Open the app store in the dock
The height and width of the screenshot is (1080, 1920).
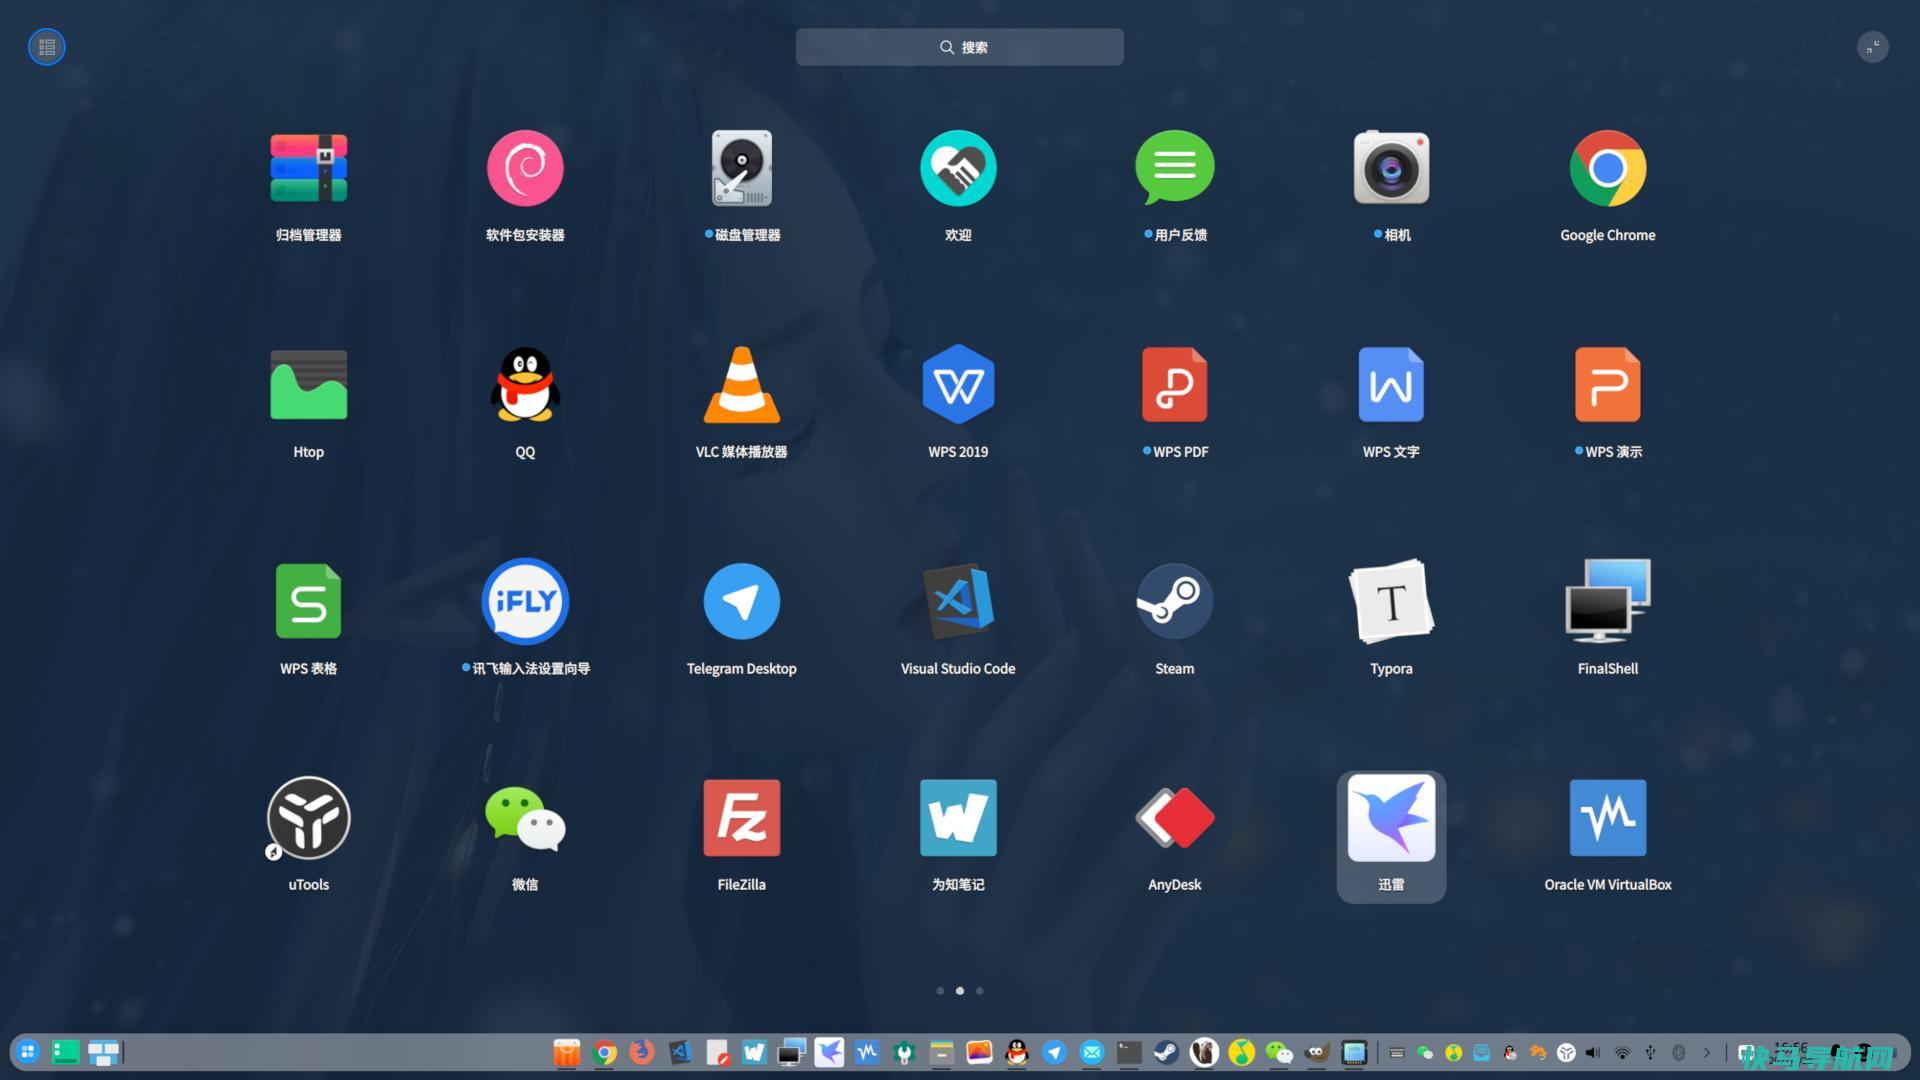point(567,1052)
